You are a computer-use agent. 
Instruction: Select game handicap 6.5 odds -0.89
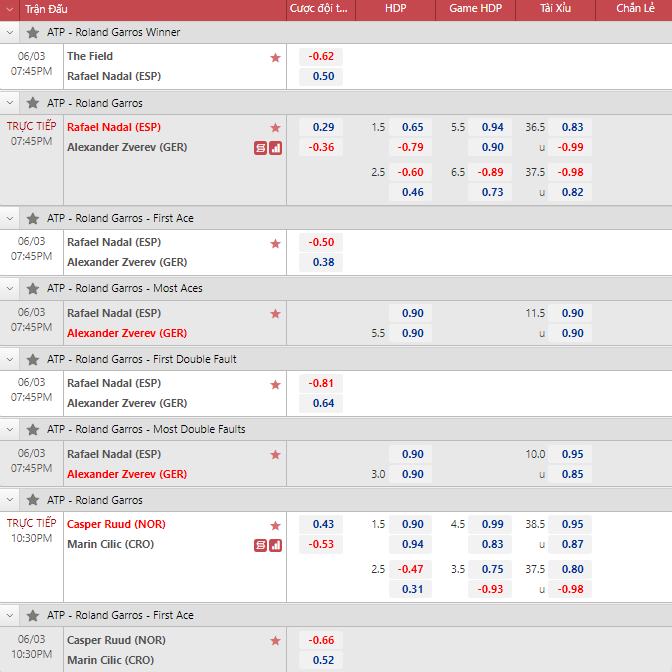(490, 172)
